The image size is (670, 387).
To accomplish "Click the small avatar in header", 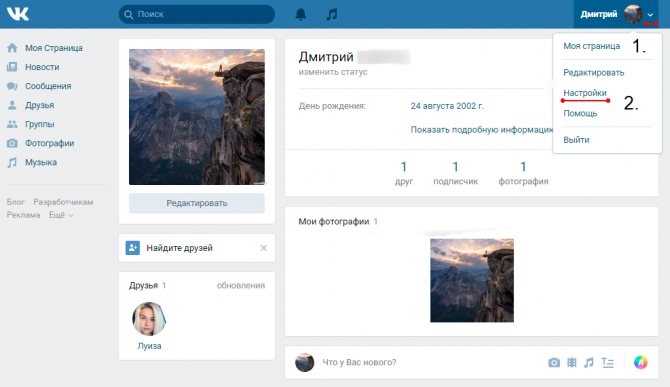I will point(633,15).
